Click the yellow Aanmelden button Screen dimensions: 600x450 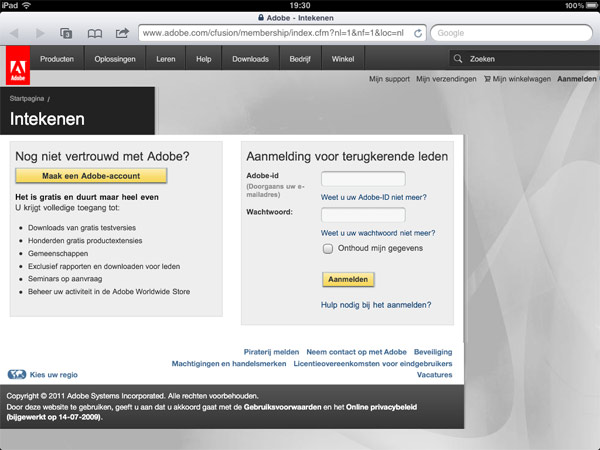(348, 279)
